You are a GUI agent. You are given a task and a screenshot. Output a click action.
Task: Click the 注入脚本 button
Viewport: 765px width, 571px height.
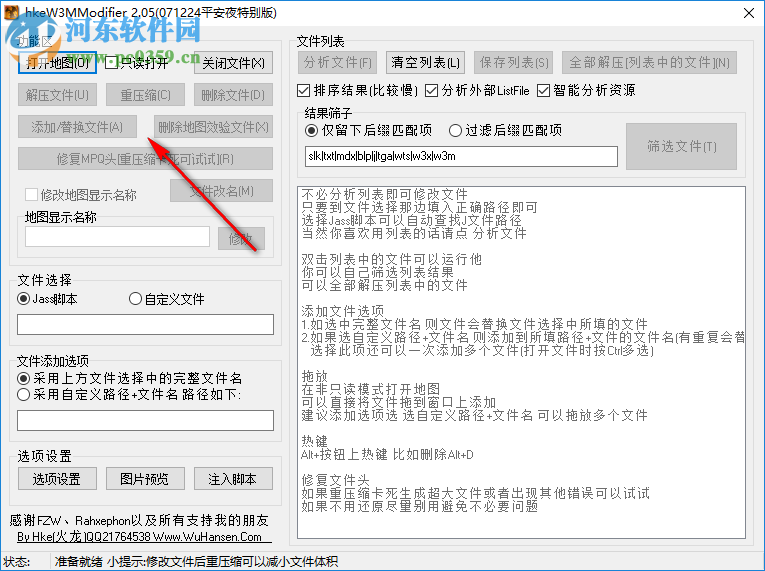pyautogui.click(x=233, y=479)
